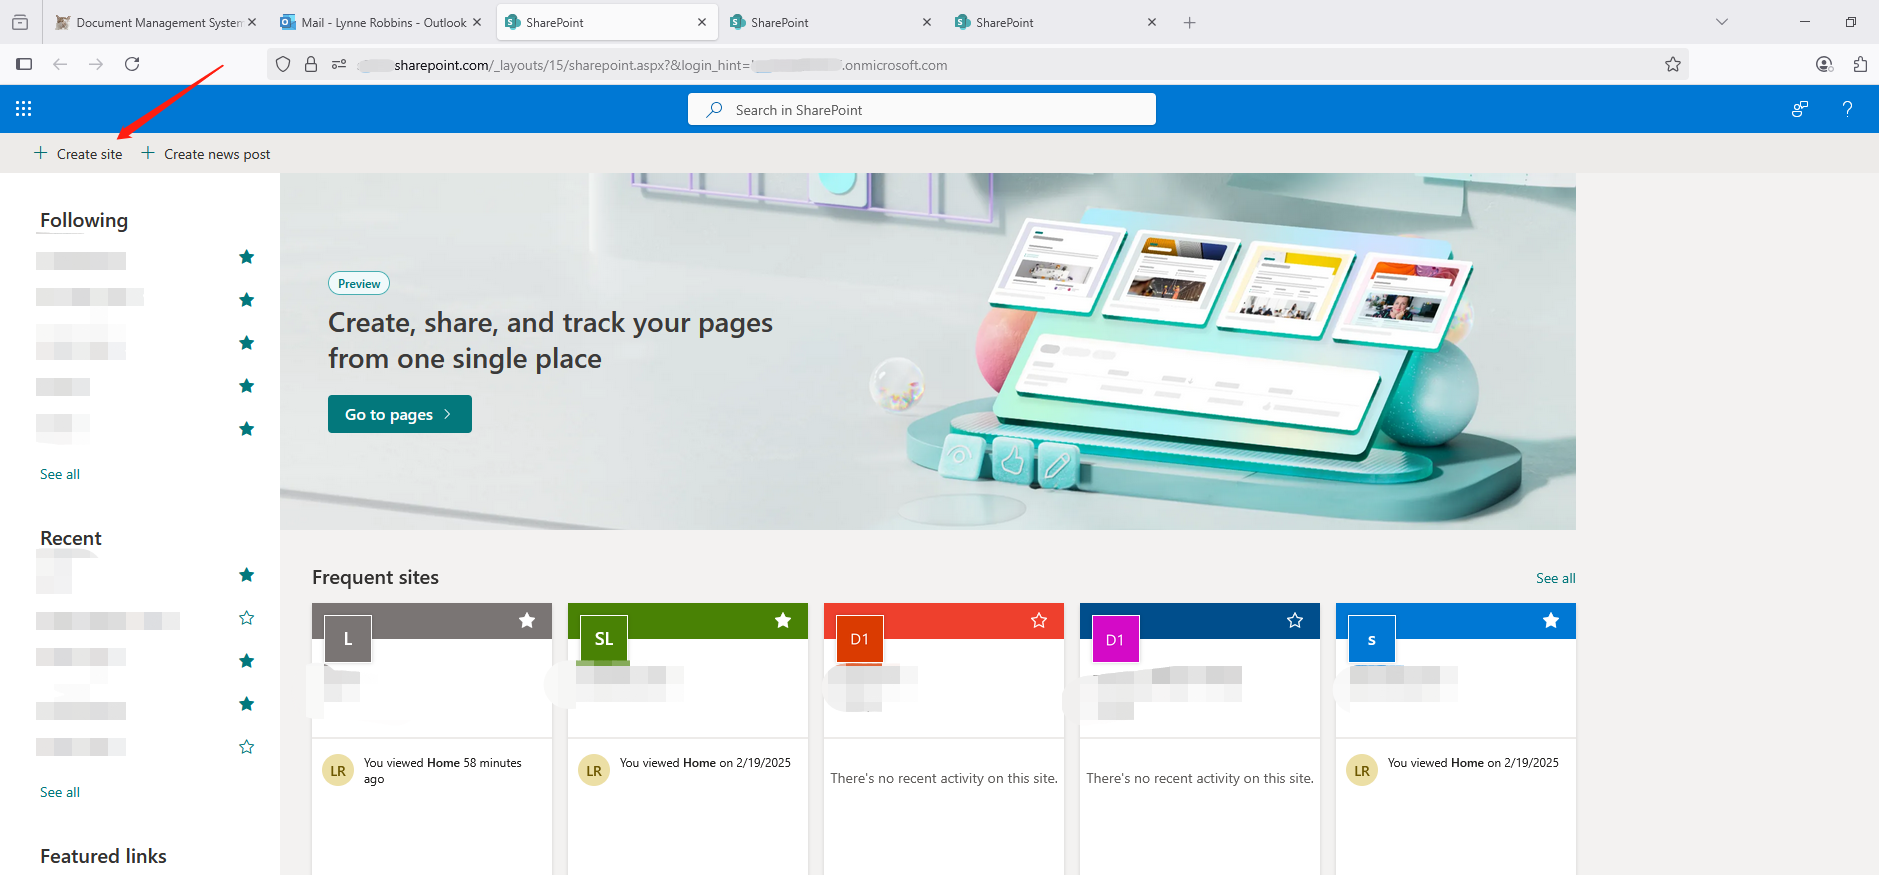See all Following sites
Image resolution: width=1879 pixels, height=875 pixels.
coord(60,474)
